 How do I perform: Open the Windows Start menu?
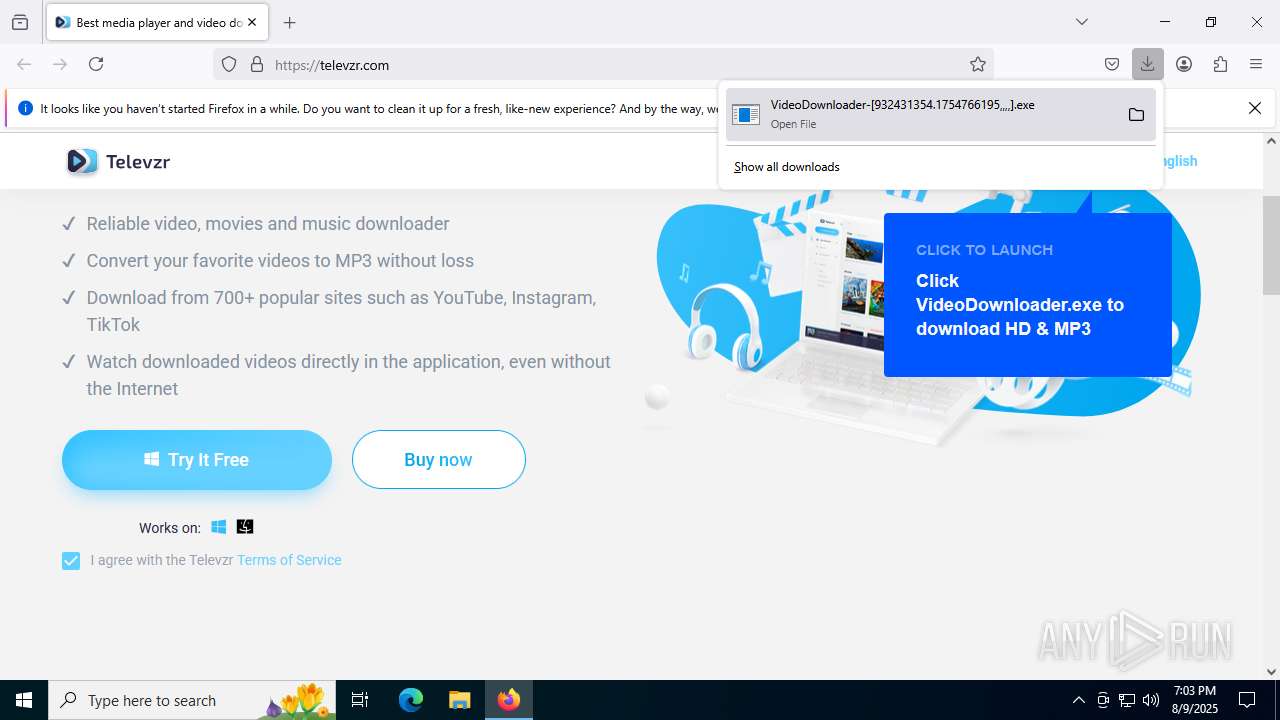[x=24, y=700]
